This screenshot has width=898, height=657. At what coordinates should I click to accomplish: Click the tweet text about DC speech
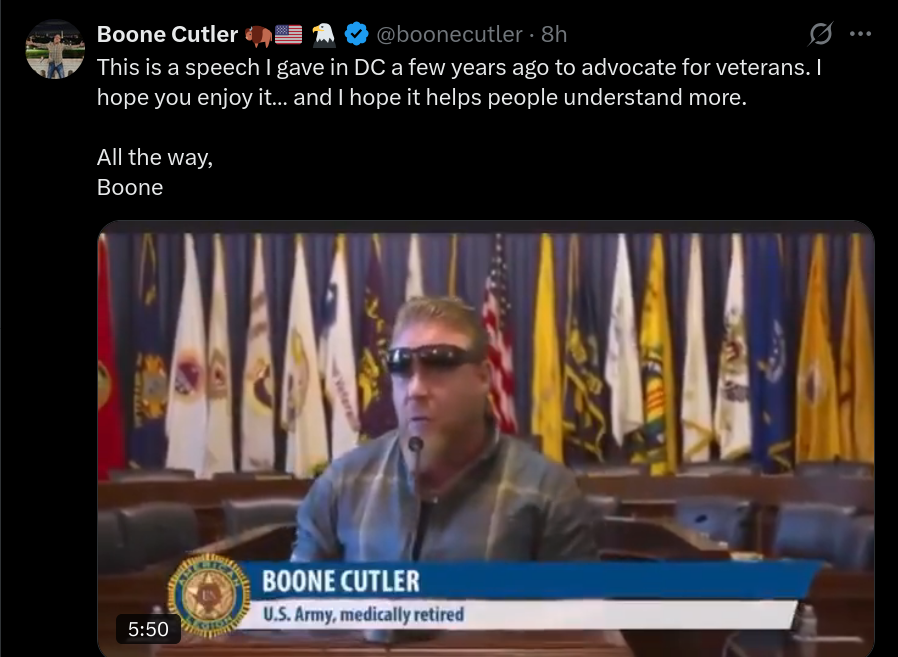pos(459,82)
